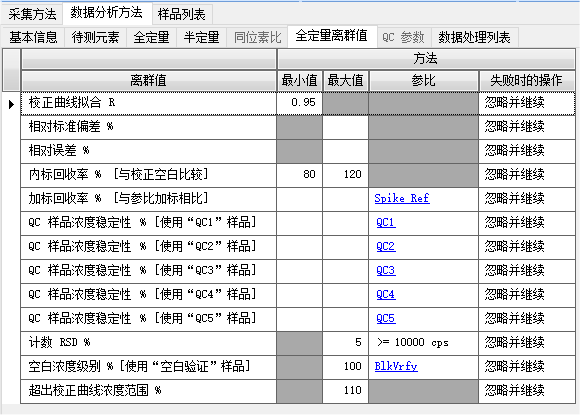Open the 半定量 sub-tab
Screen dimensions: 580x415
point(201,37)
